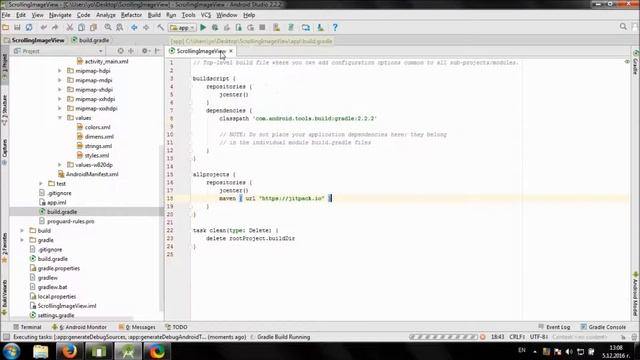Expand the values-w820dp folder

click(60, 165)
